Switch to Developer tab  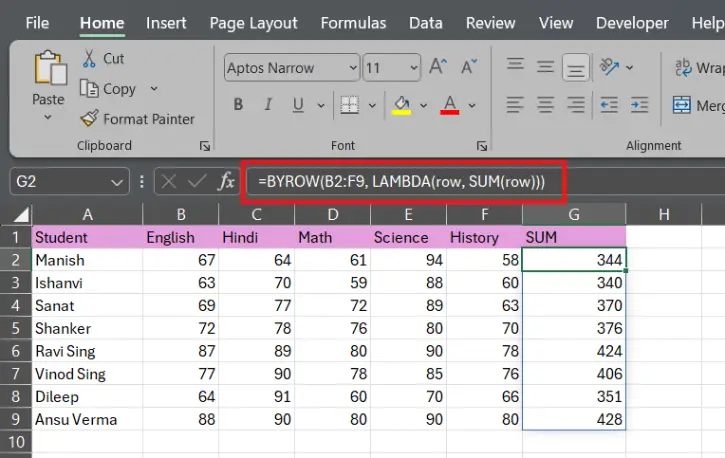coord(632,23)
